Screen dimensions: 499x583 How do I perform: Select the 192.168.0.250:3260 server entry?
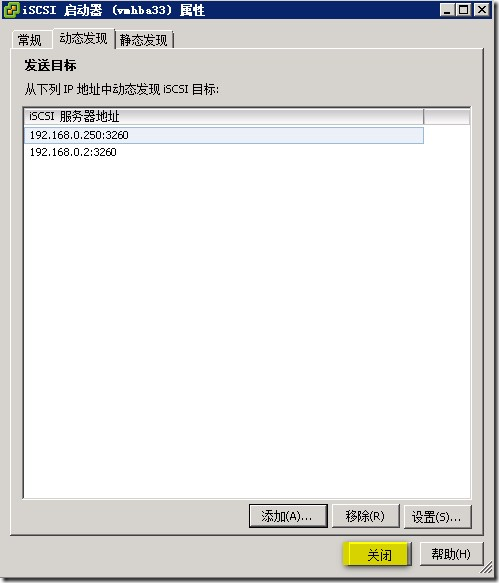[224, 135]
